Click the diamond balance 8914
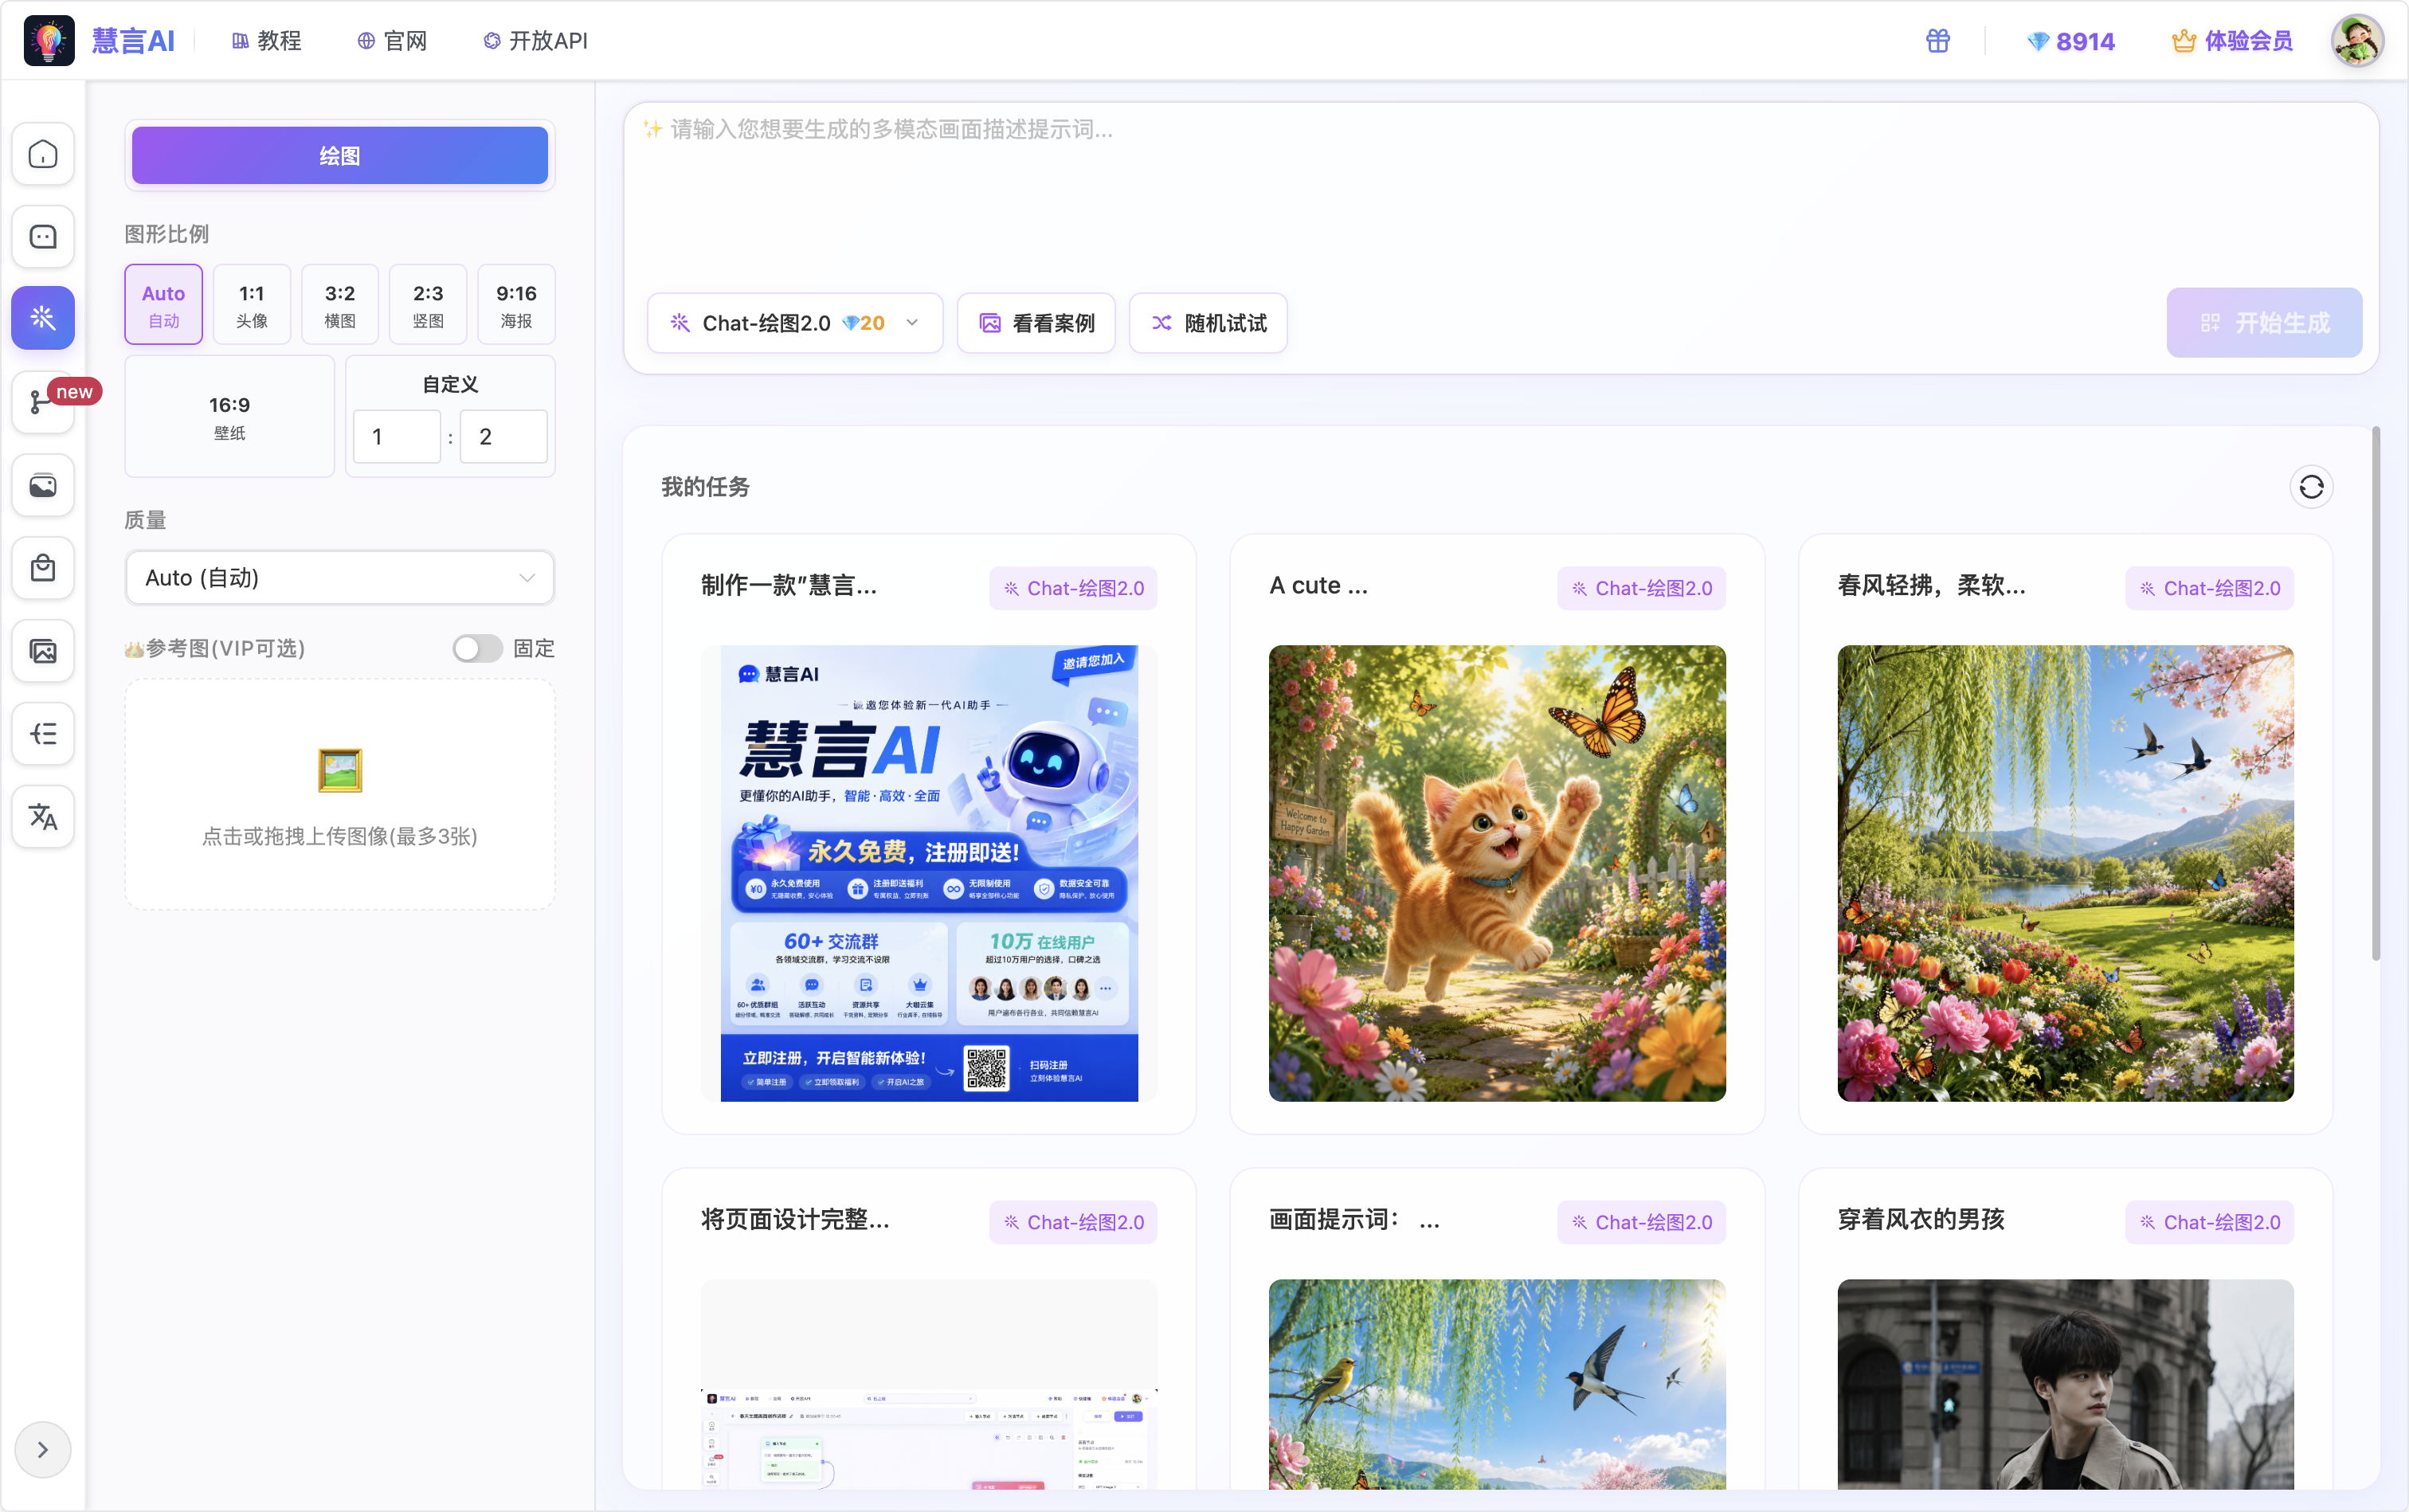This screenshot has width=2409, height=1512. [2071, 41]
